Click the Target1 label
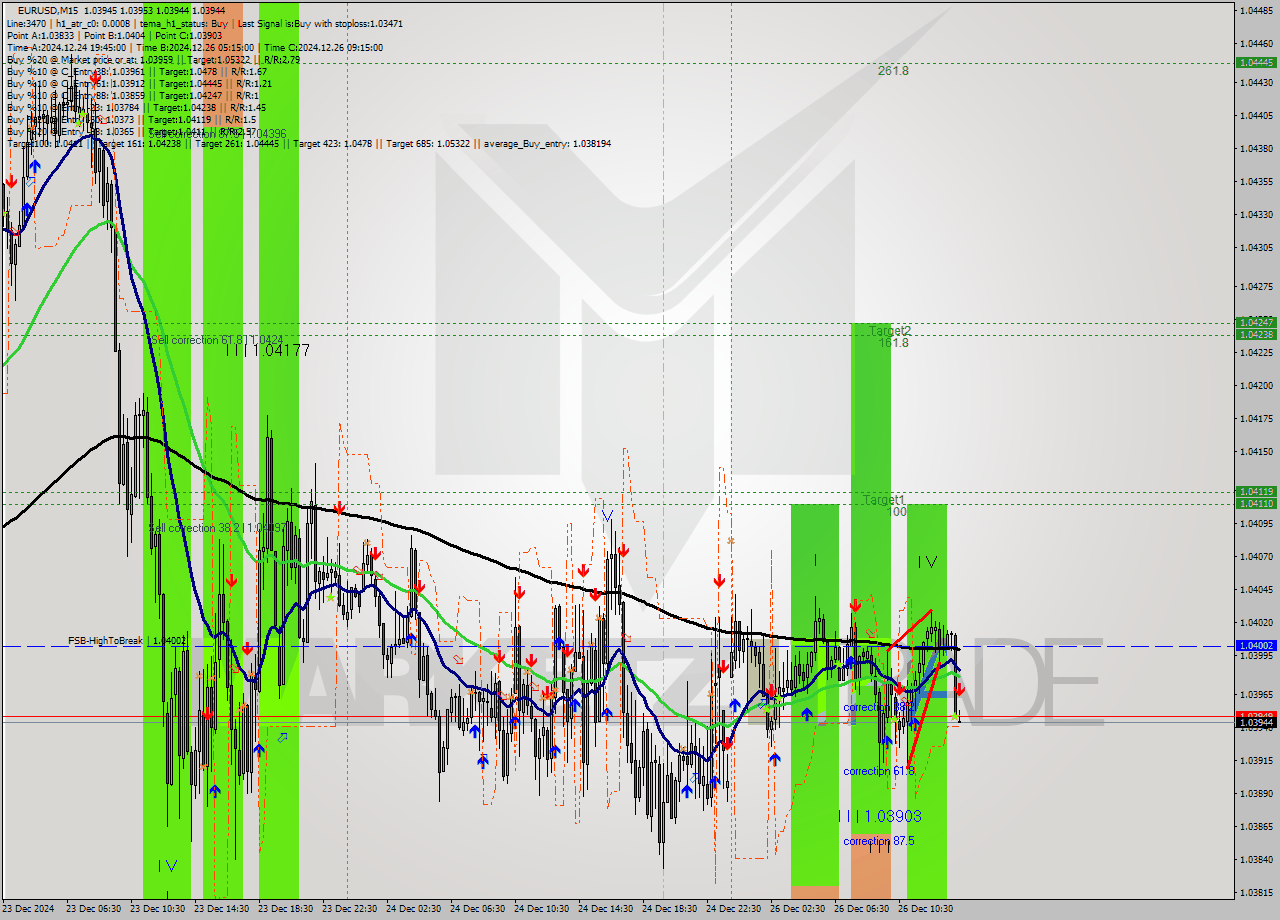The image size is (1280, 920). (884, 500)
